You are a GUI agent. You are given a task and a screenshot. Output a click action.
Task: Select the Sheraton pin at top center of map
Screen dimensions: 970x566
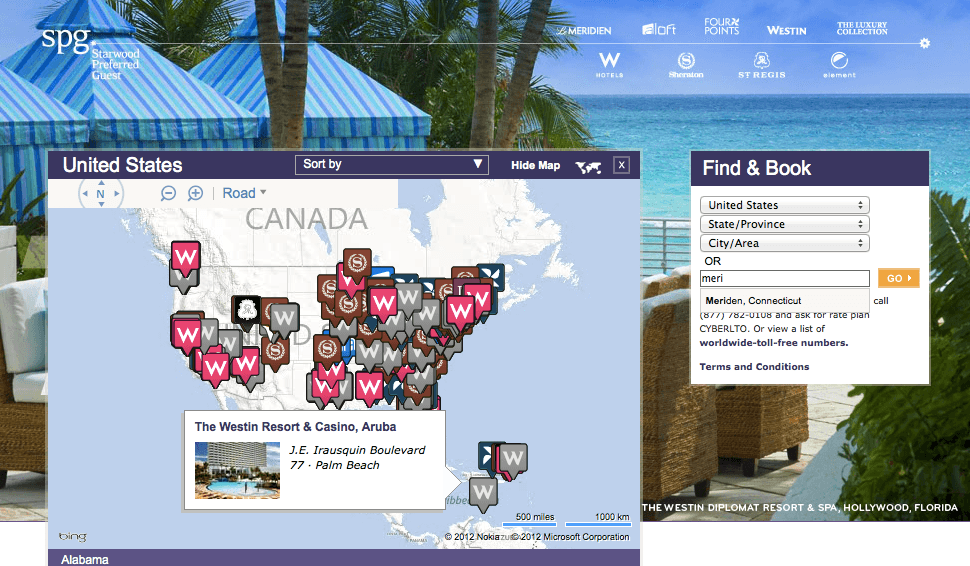357,265
